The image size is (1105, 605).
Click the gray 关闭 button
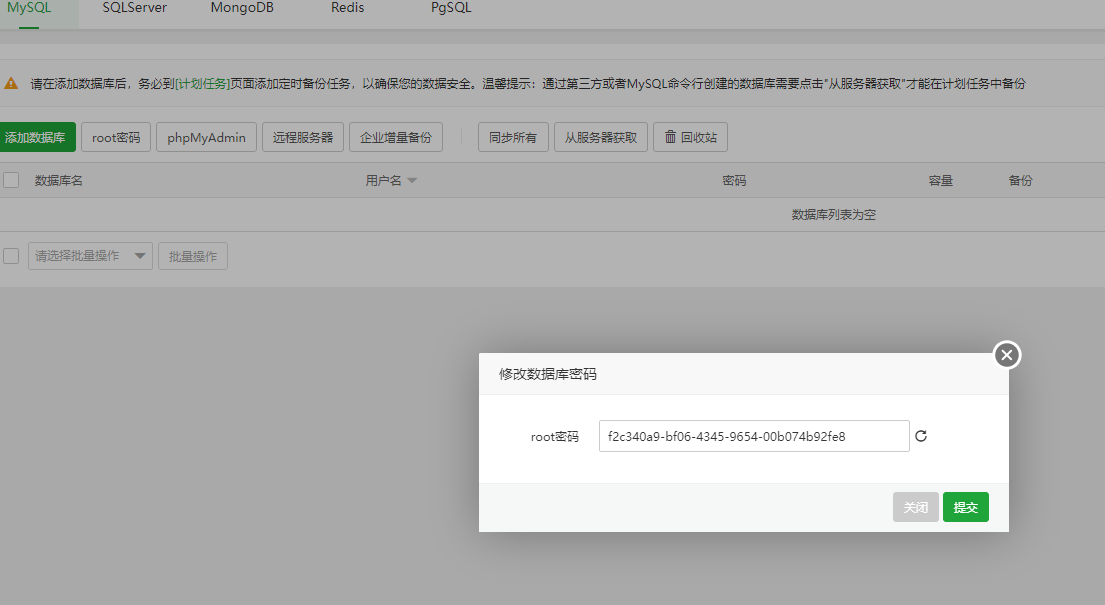(x=915, y=507)
